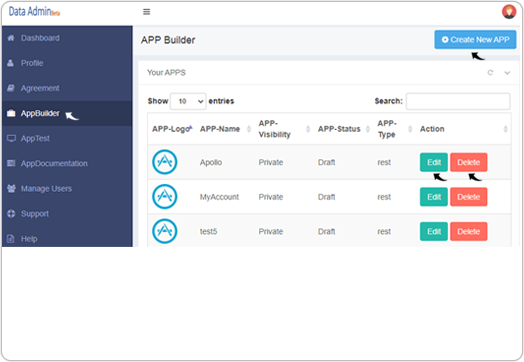Open the Show entries dropdown

point(188,101)
